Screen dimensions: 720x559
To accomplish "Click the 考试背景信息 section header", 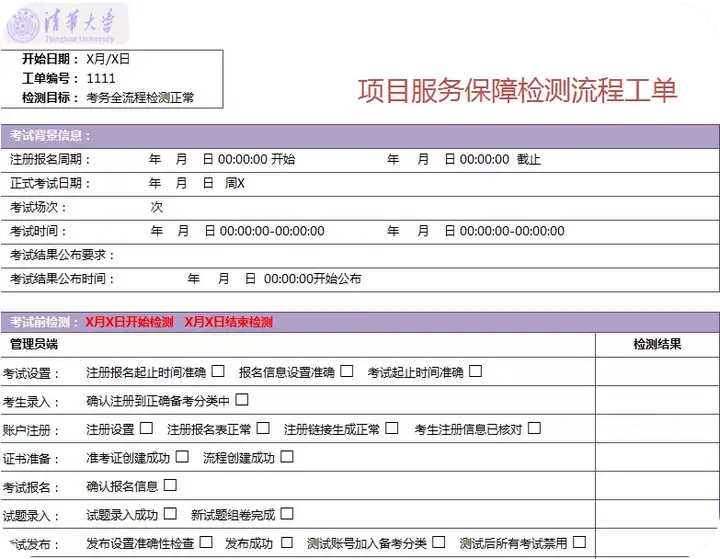I will coord(360,136).
